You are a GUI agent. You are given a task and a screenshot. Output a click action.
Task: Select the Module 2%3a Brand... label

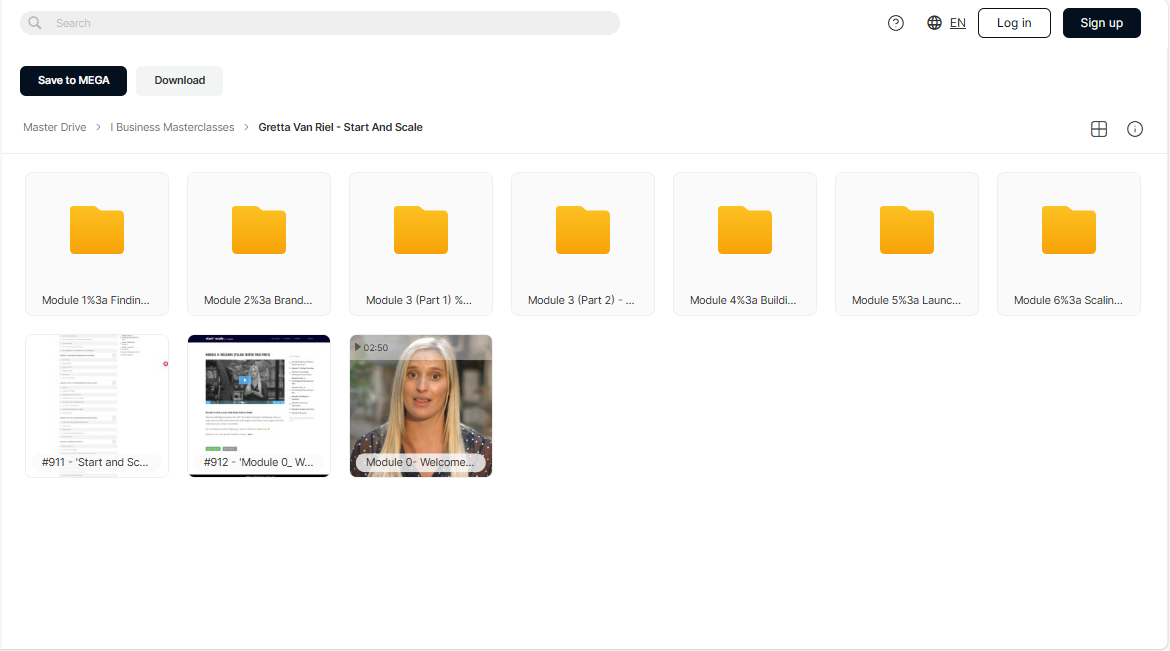[258, 300]
